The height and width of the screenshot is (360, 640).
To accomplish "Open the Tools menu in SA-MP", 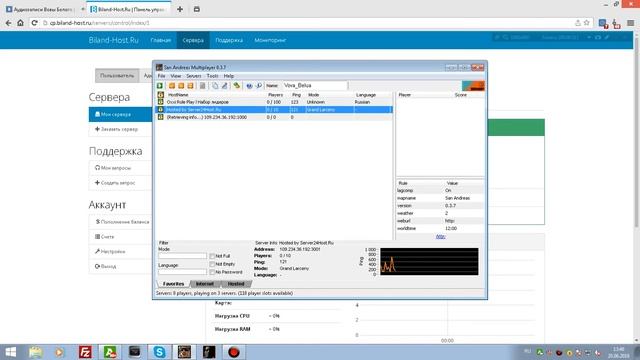I will (212, 76).
